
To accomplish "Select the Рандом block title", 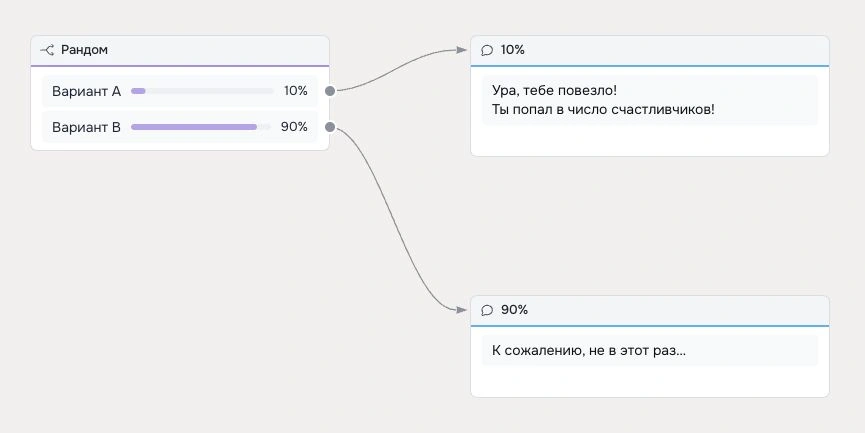I will point(84,50).
